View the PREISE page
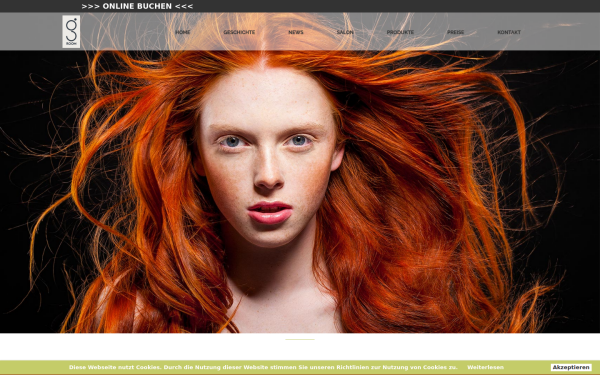600x375 pixels. tap(455, 32)
